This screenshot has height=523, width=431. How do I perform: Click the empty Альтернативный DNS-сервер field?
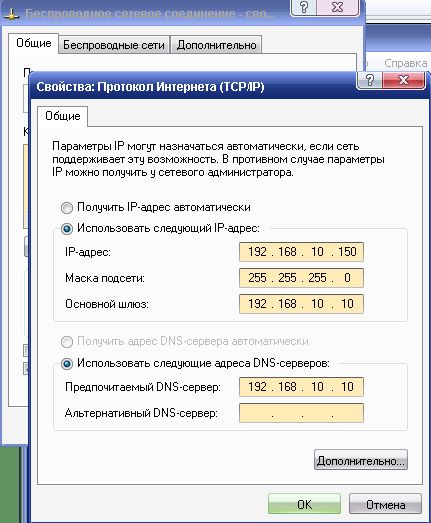(301, 413)
